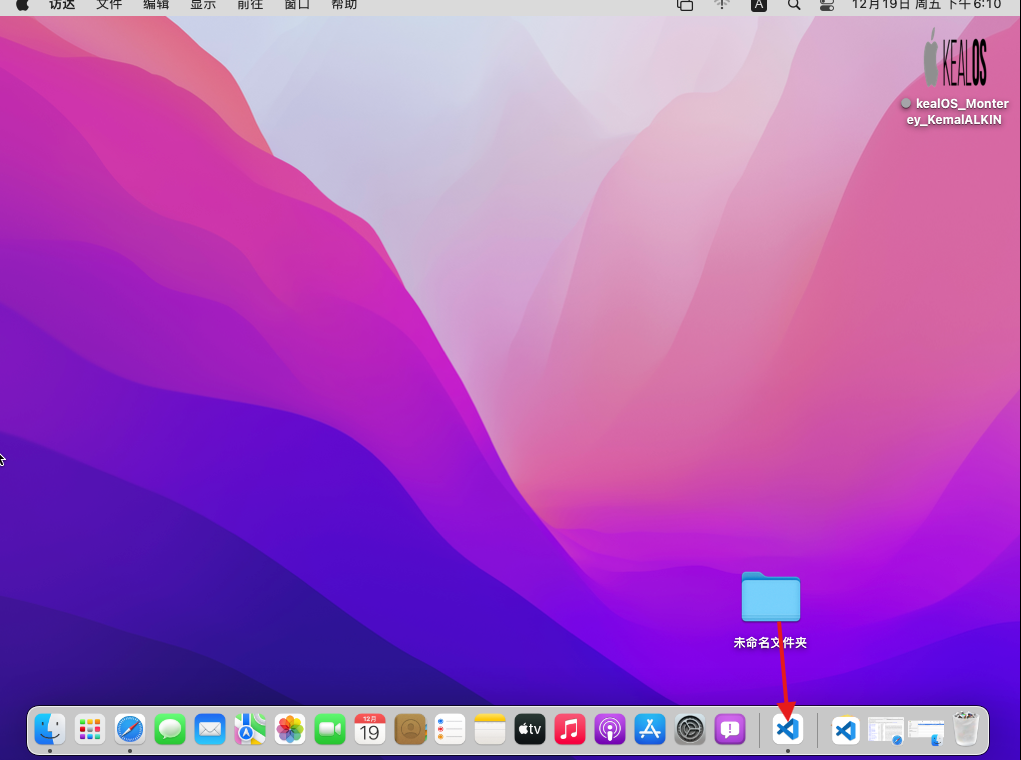Launch Launchpad from the dock

coord(90,730)
